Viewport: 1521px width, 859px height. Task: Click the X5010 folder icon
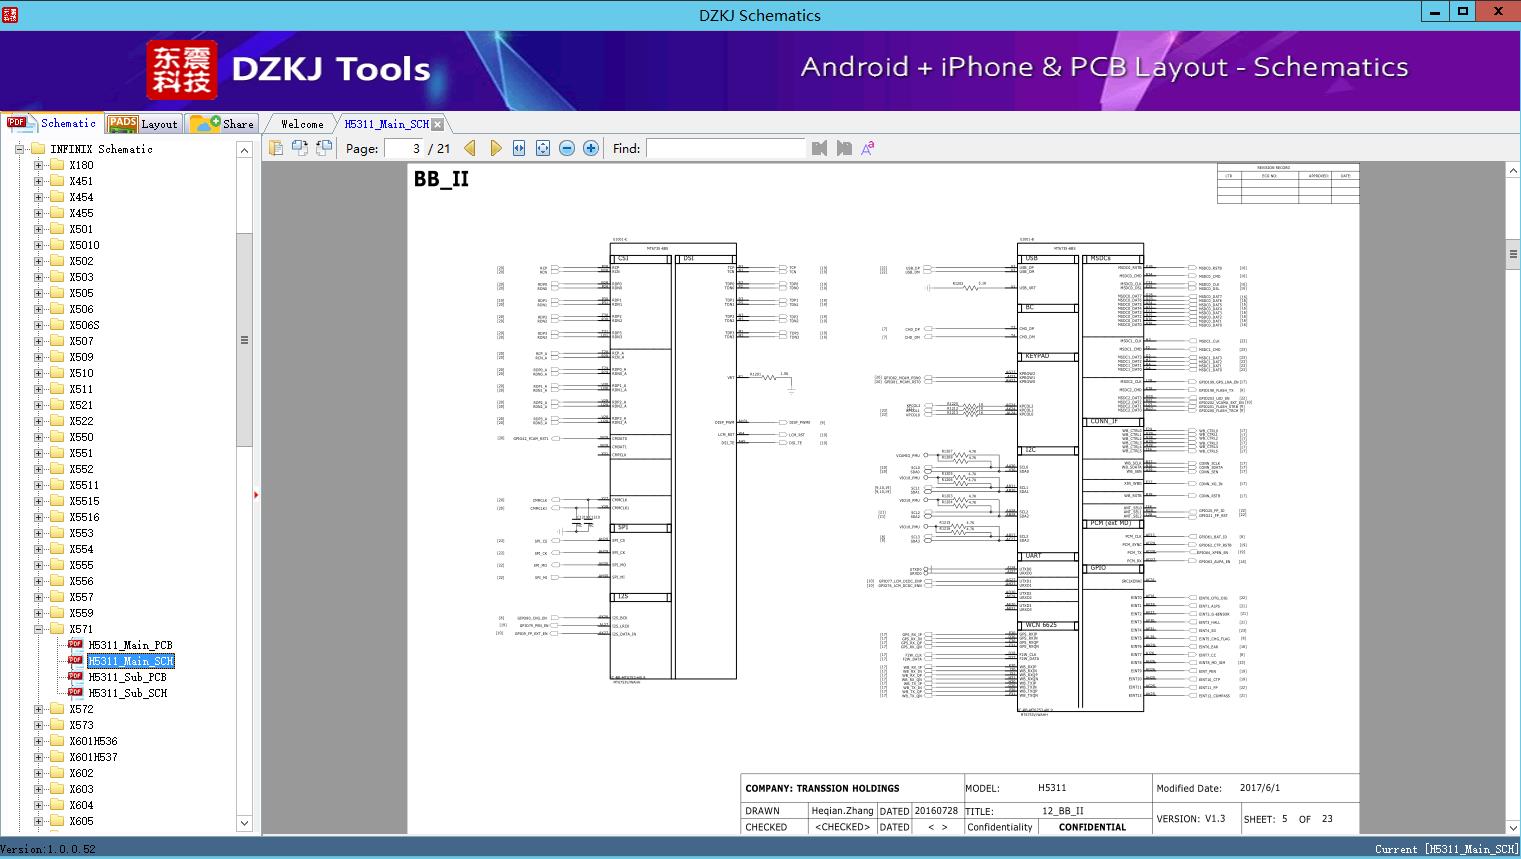[x=57, y=245]
